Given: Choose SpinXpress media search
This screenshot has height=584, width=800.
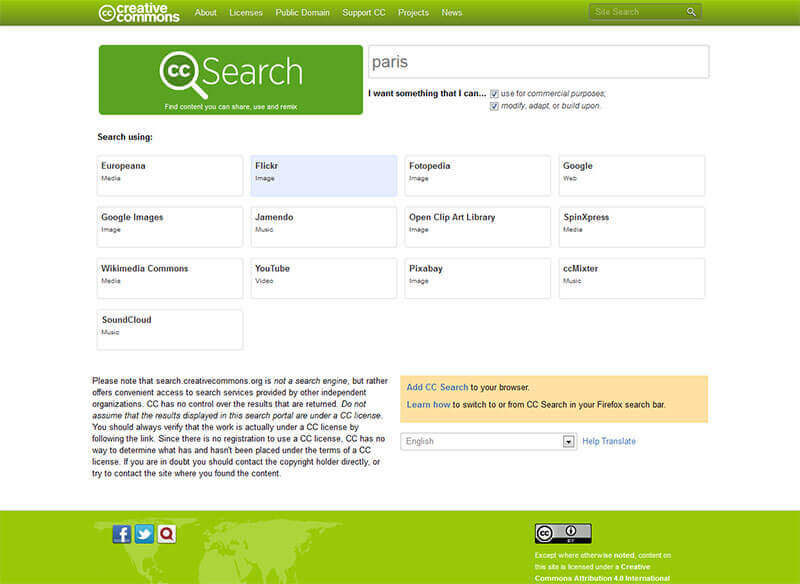Looking at the screenshot, I should point(632,227).
